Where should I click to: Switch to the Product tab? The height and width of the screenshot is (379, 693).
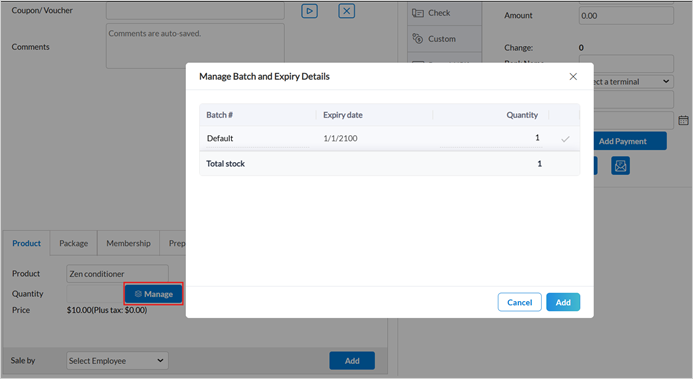(x=27, y=243)
